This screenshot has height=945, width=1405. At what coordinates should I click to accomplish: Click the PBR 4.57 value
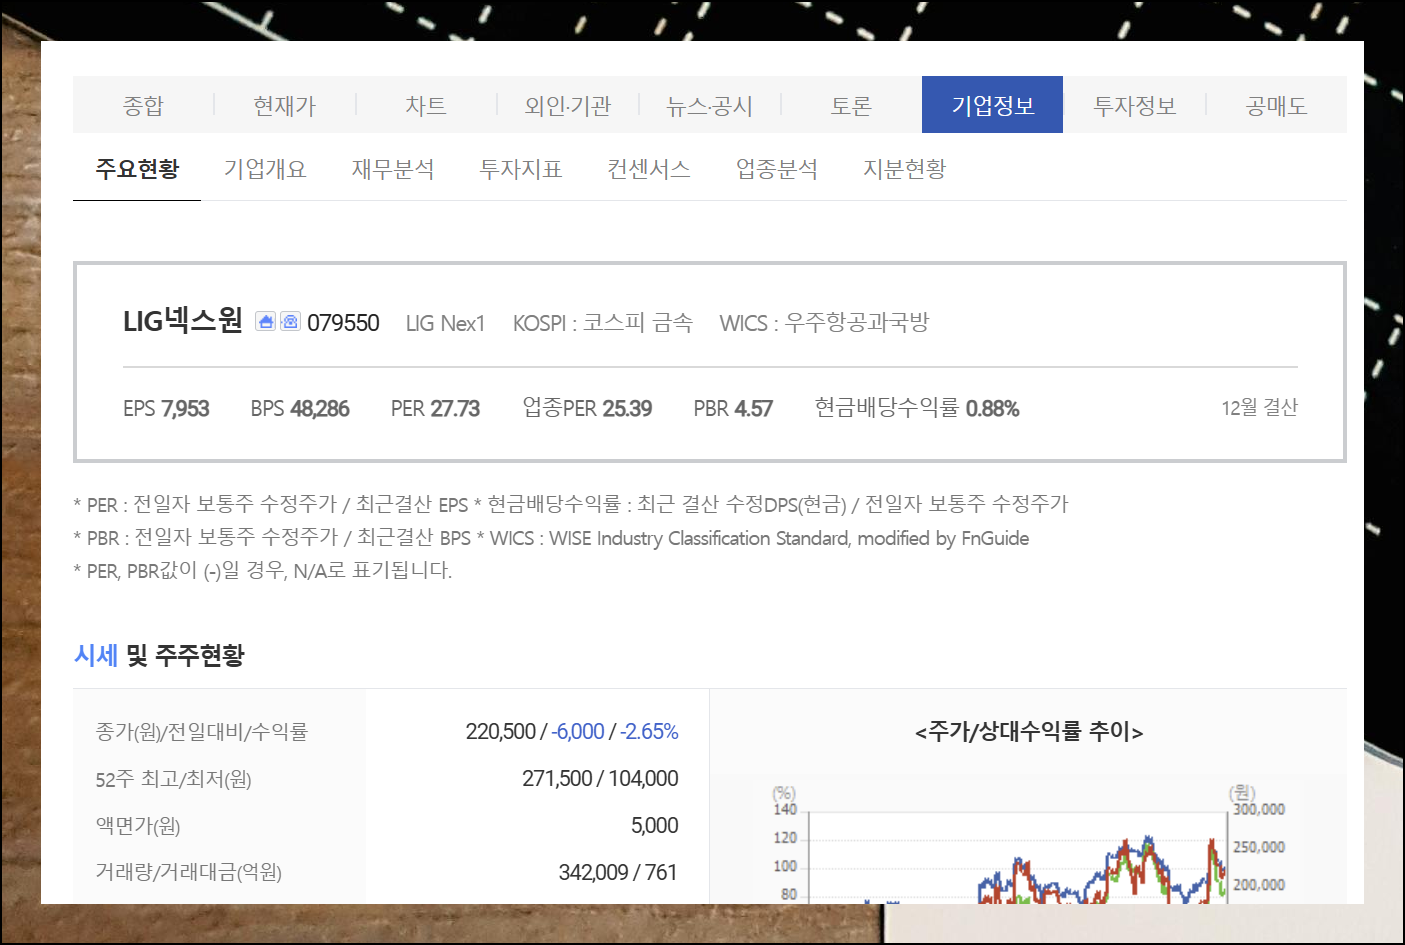pos(733,408)
